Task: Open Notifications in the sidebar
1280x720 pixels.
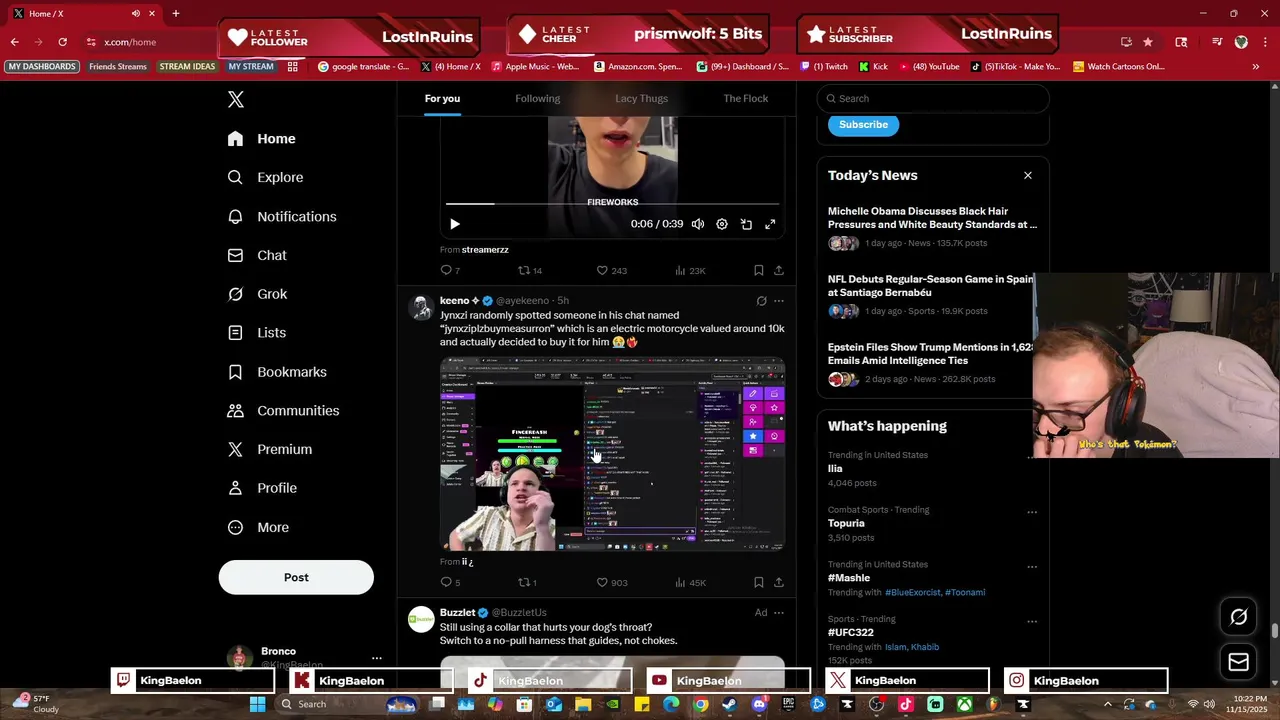Action: [283, 216]
